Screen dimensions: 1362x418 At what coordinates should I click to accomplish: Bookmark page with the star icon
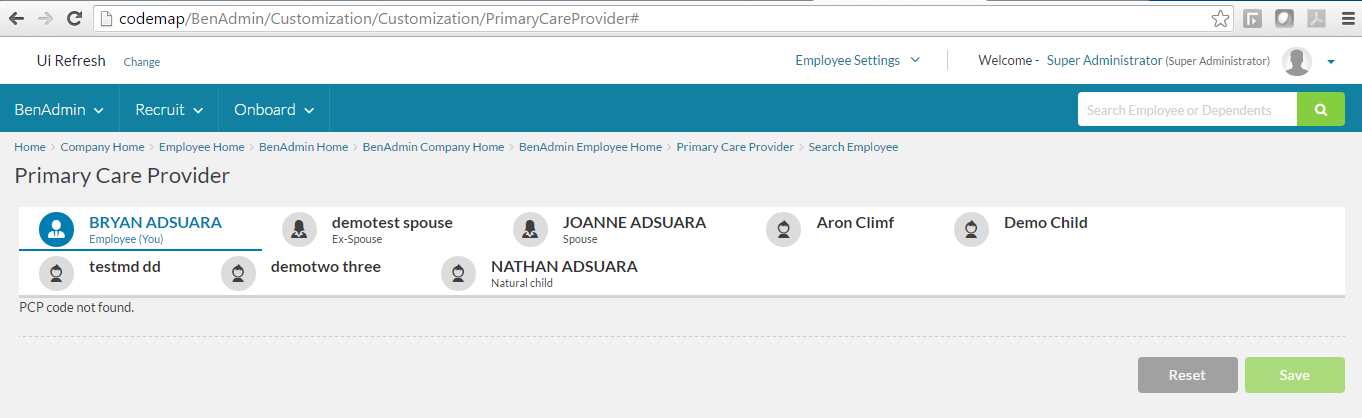coord(1220,19)
